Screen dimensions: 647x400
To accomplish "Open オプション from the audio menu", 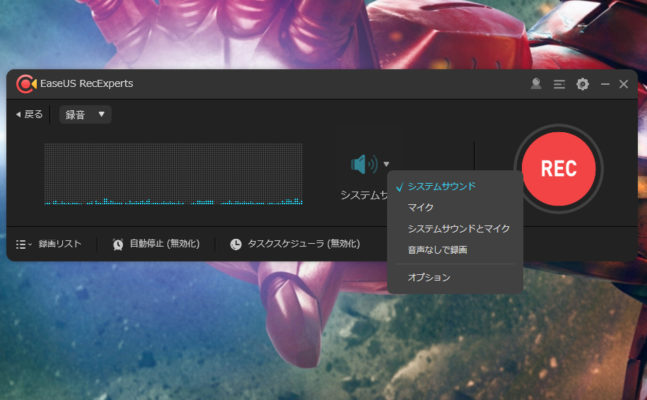I will [x=429, y=277].
